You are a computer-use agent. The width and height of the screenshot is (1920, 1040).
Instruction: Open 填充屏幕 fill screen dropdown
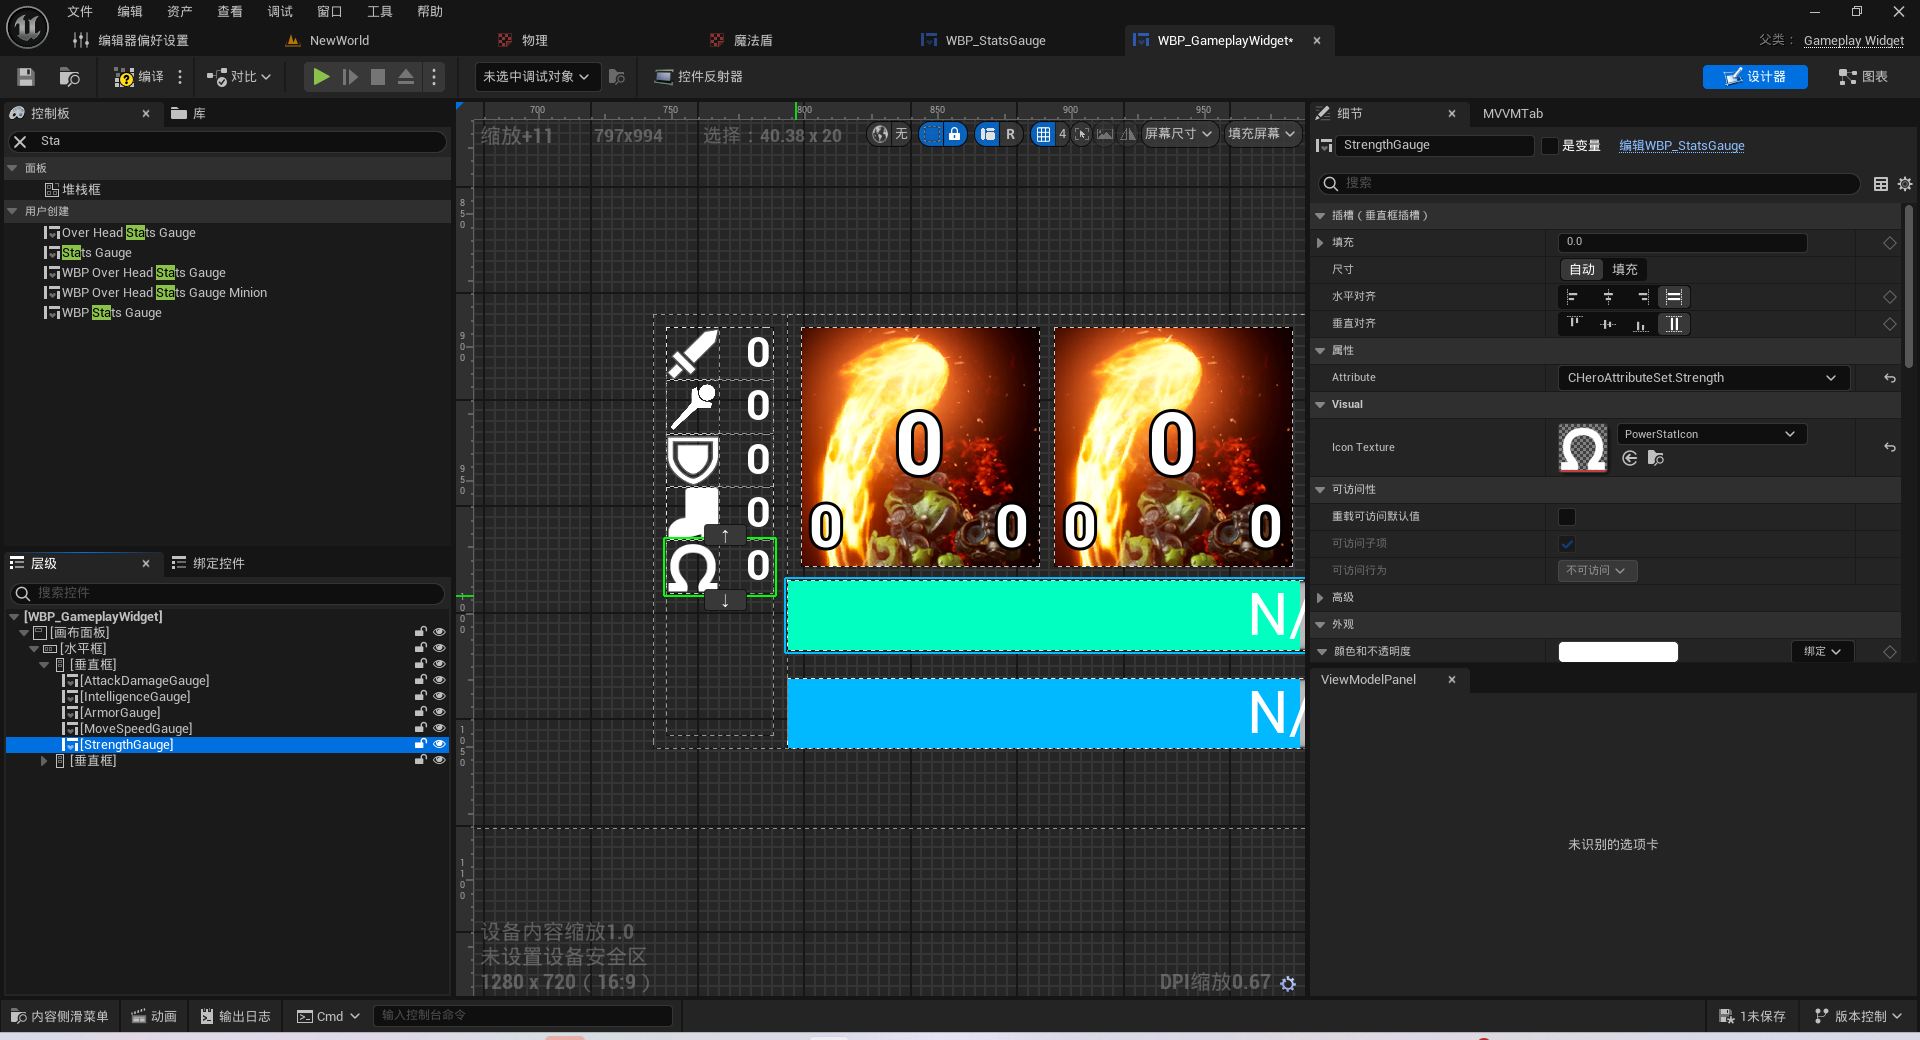point(1262,134)
